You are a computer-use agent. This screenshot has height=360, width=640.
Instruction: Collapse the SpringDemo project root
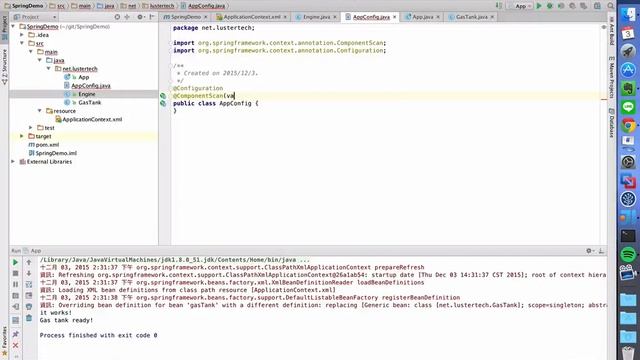13,27
